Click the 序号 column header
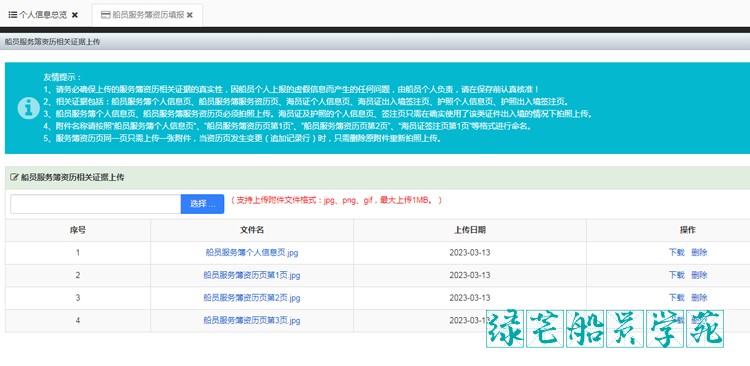This screenshot has width=750, height=366. click(x=78, y=230)
